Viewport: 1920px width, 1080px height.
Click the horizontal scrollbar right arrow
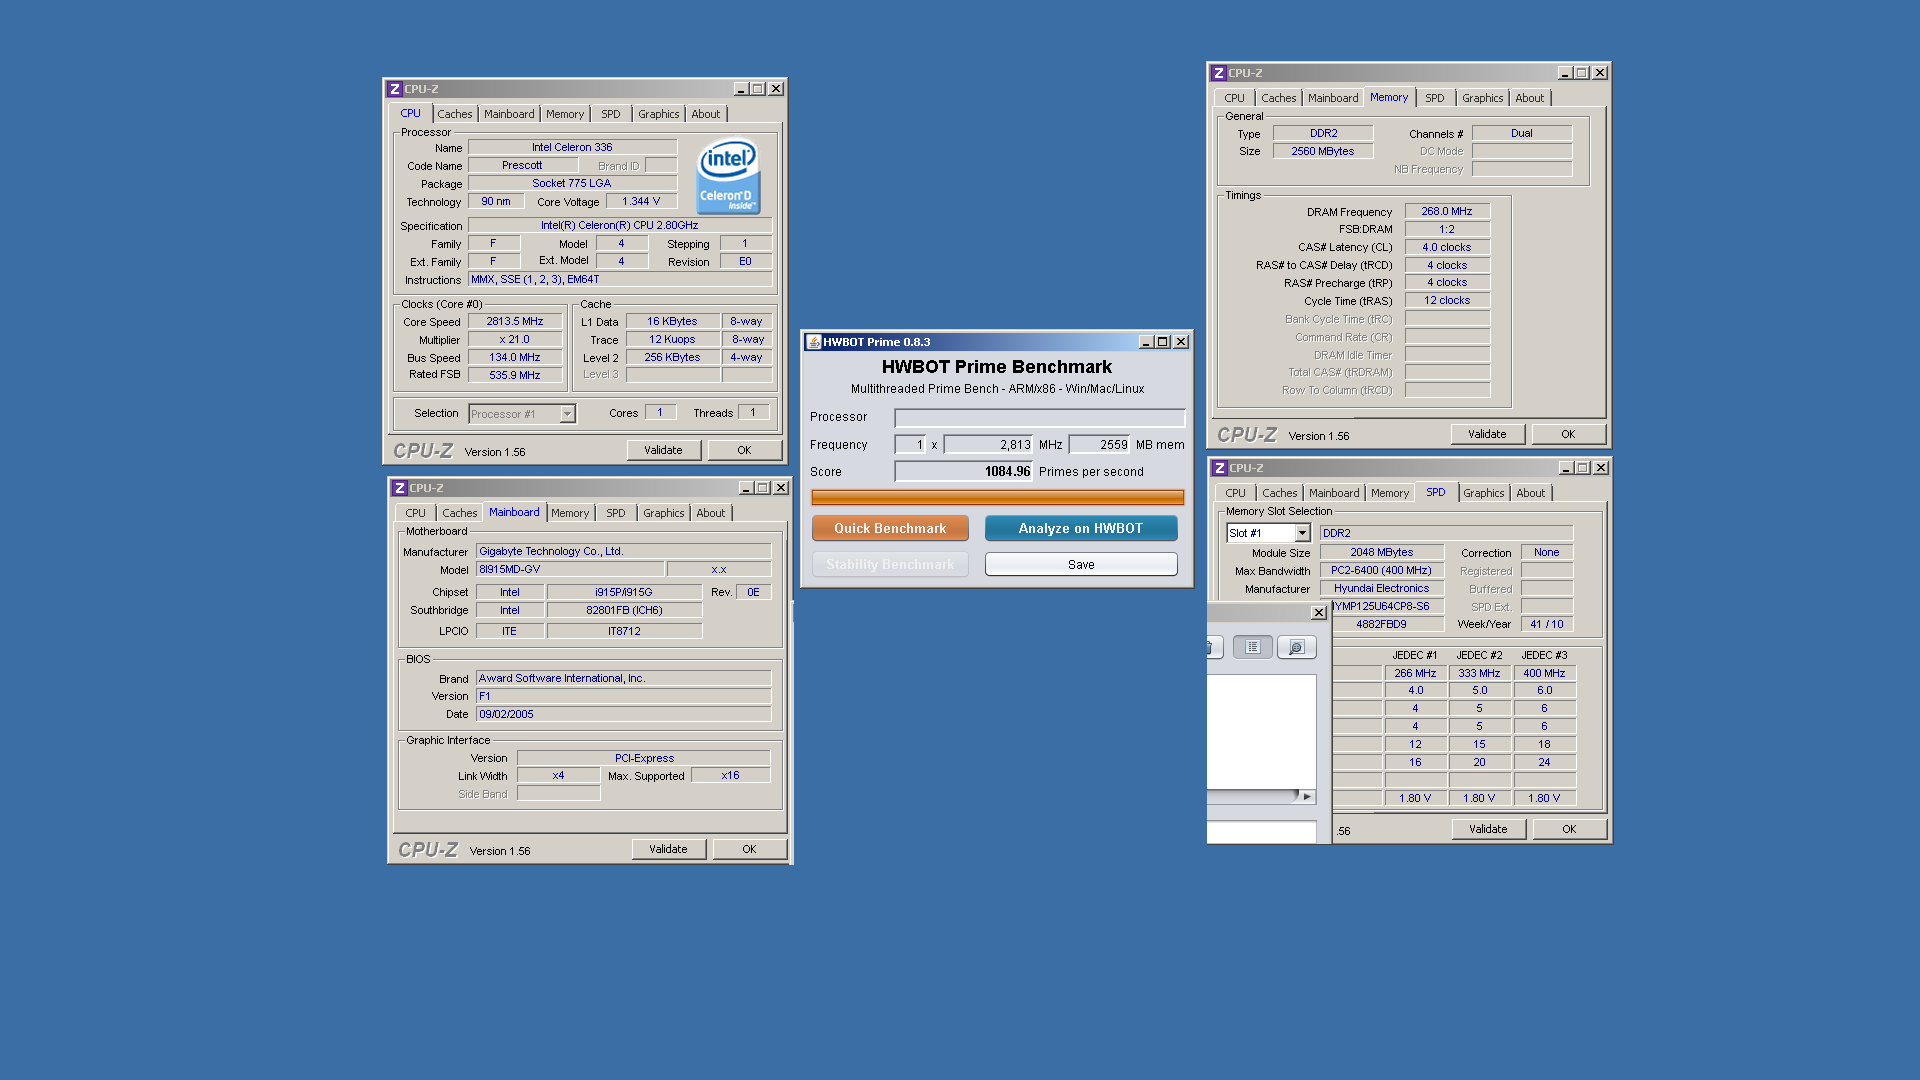[x=1307, y=797]
